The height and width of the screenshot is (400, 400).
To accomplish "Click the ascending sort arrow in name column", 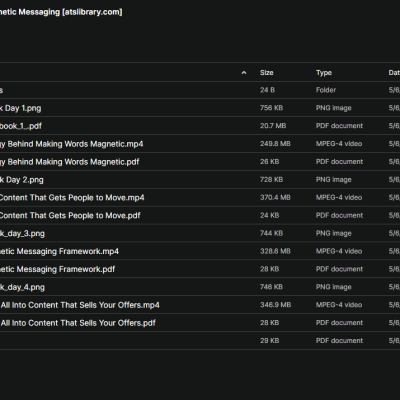I will coord(244,73).
